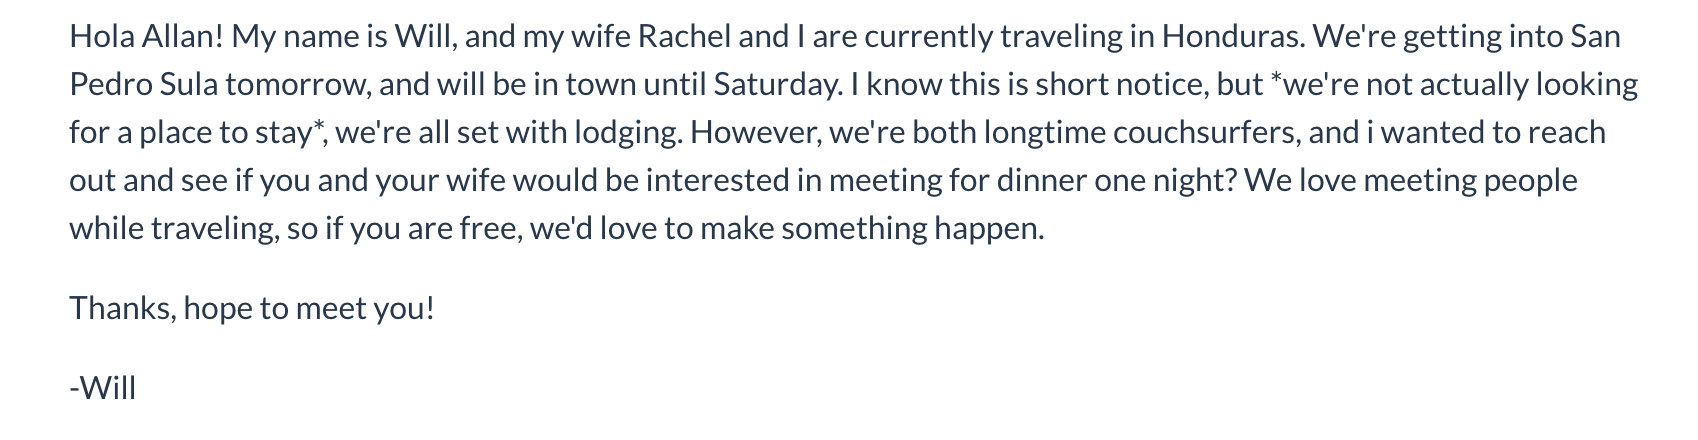This screenshot has height=440, width=1698.
Task: Click the word "Saturday"
Action: (776, 85)
